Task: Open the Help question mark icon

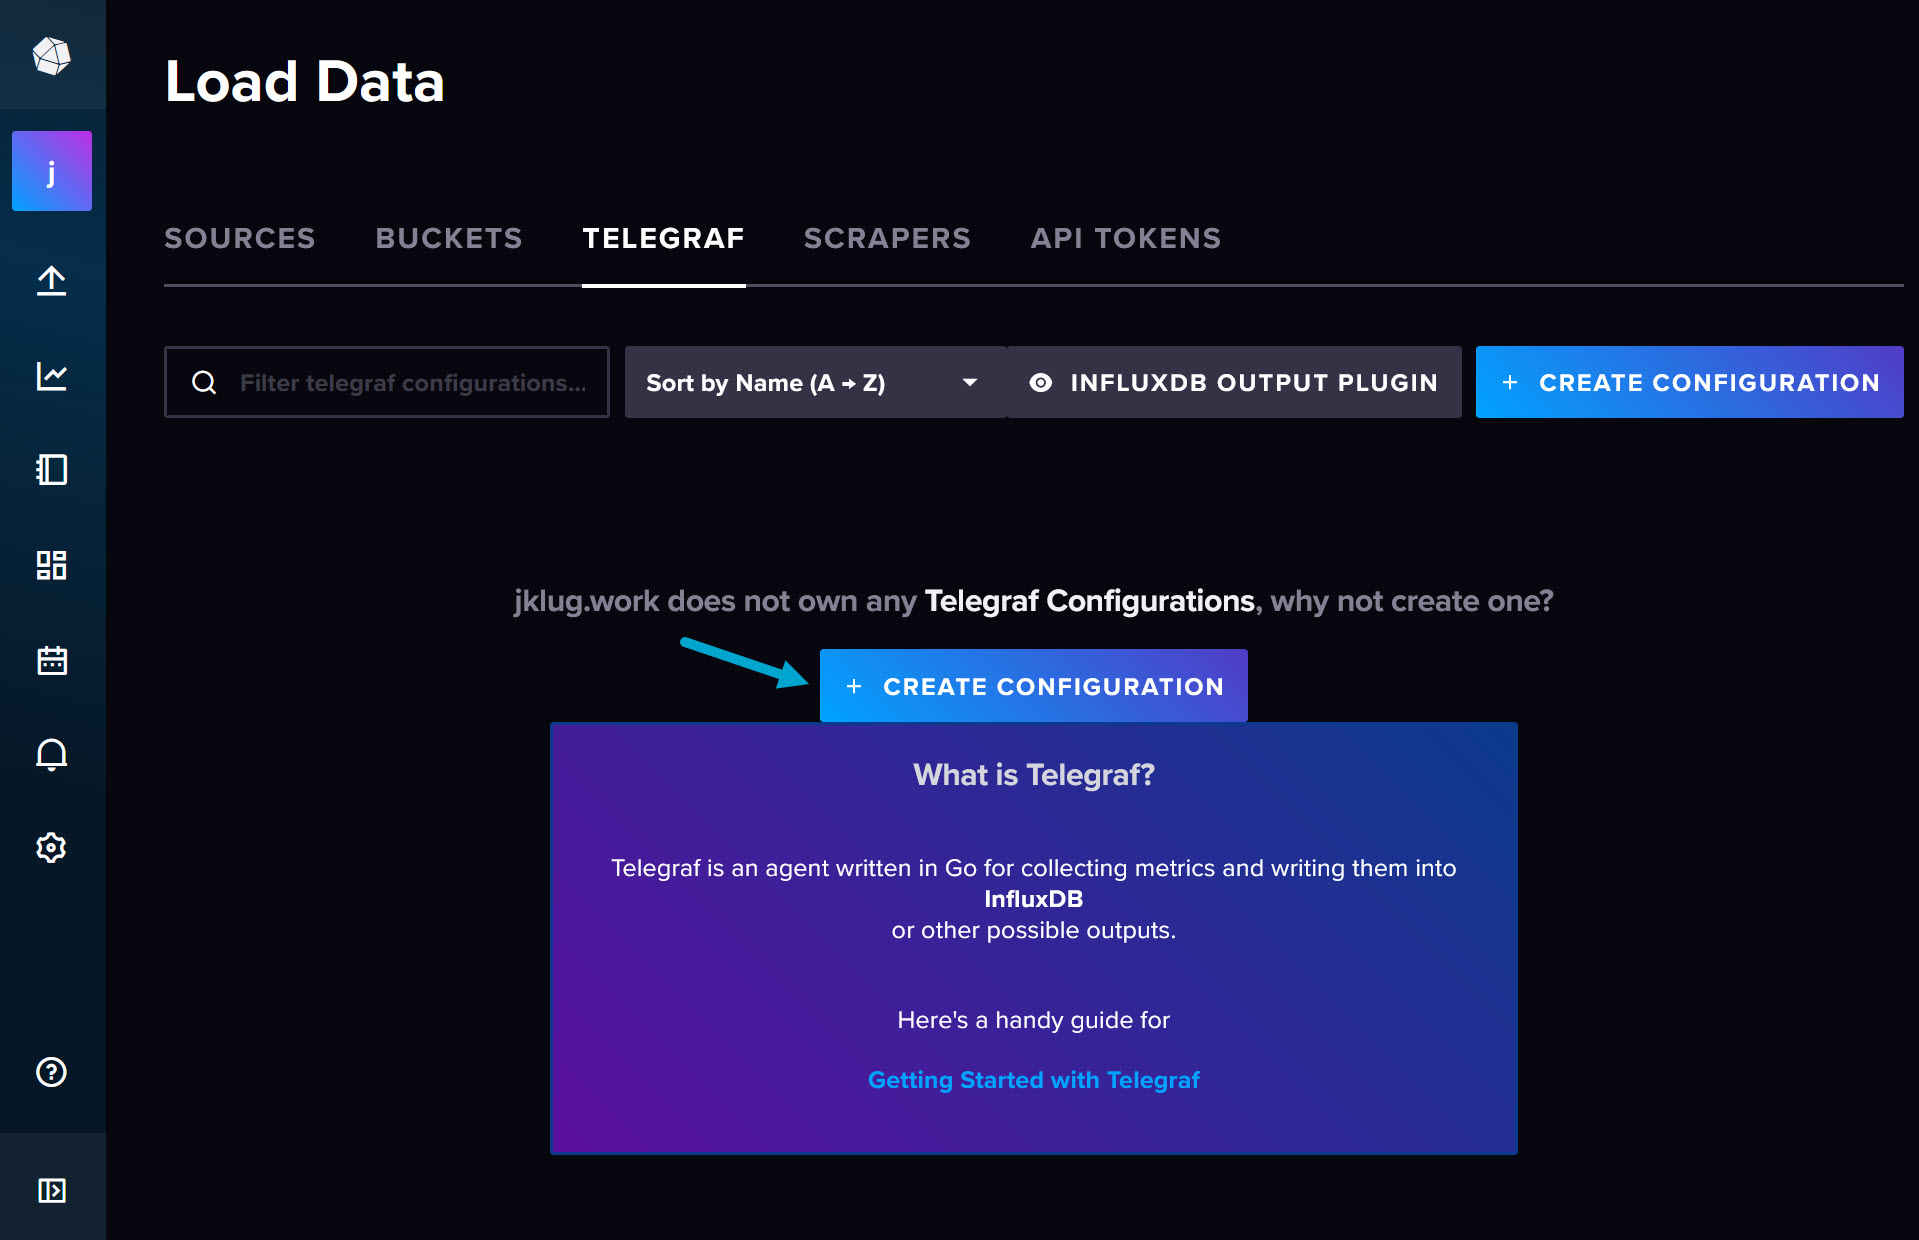Action: [52, 1072]
